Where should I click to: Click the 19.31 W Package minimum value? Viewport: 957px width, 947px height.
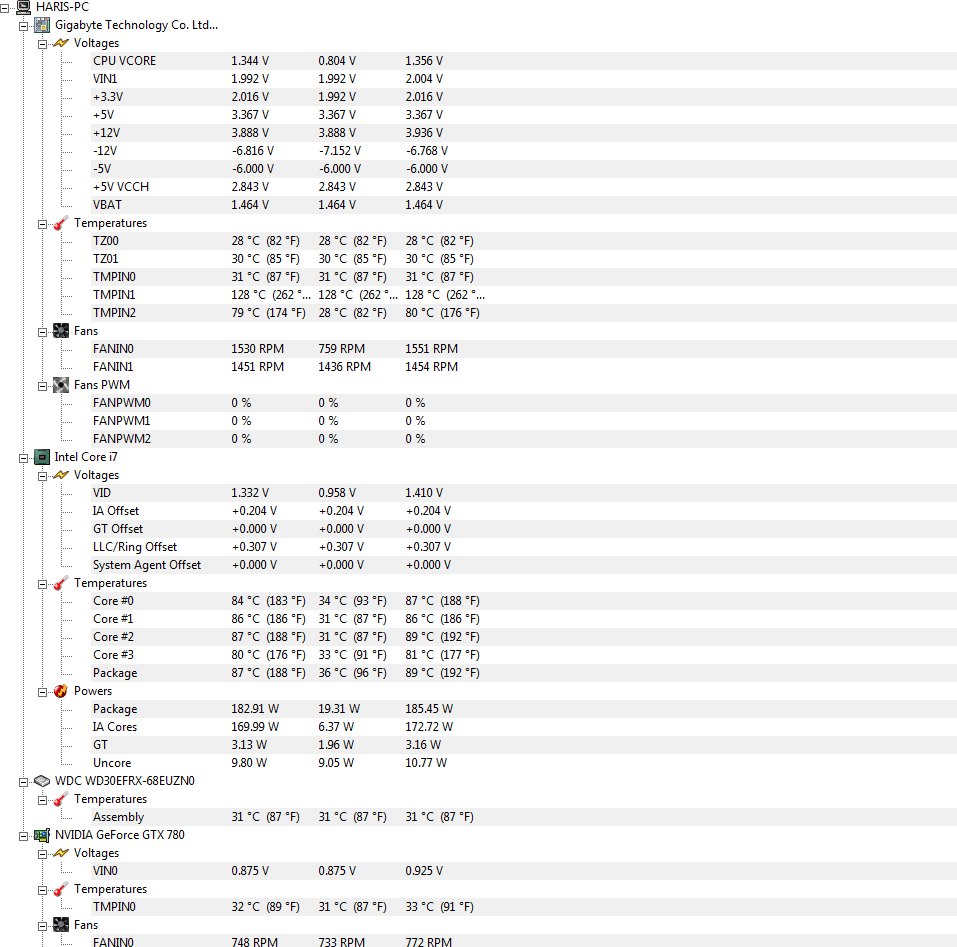click(x=339, y=709)
